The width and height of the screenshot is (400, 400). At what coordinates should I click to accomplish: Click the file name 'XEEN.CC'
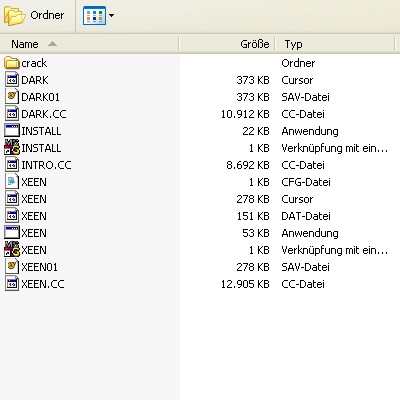[x=43, y=284]
